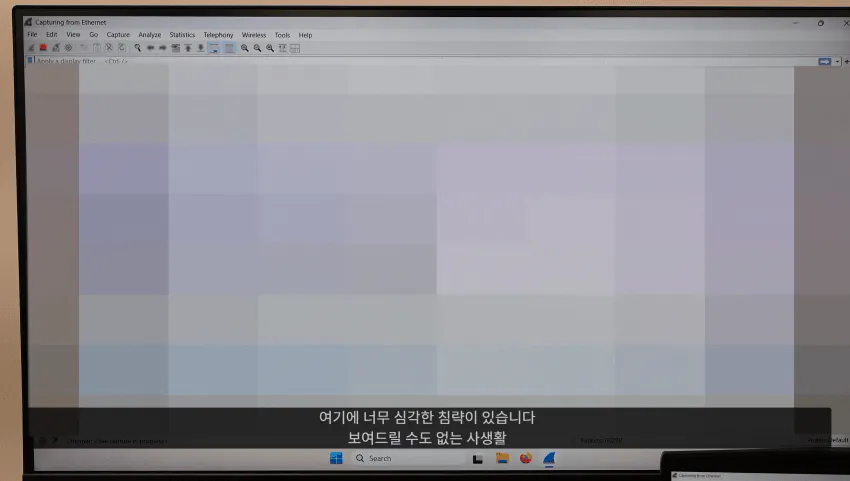The image size is (850, 481).
Task: Restore down the Wireshark window
Action: (x=821, y=23)
